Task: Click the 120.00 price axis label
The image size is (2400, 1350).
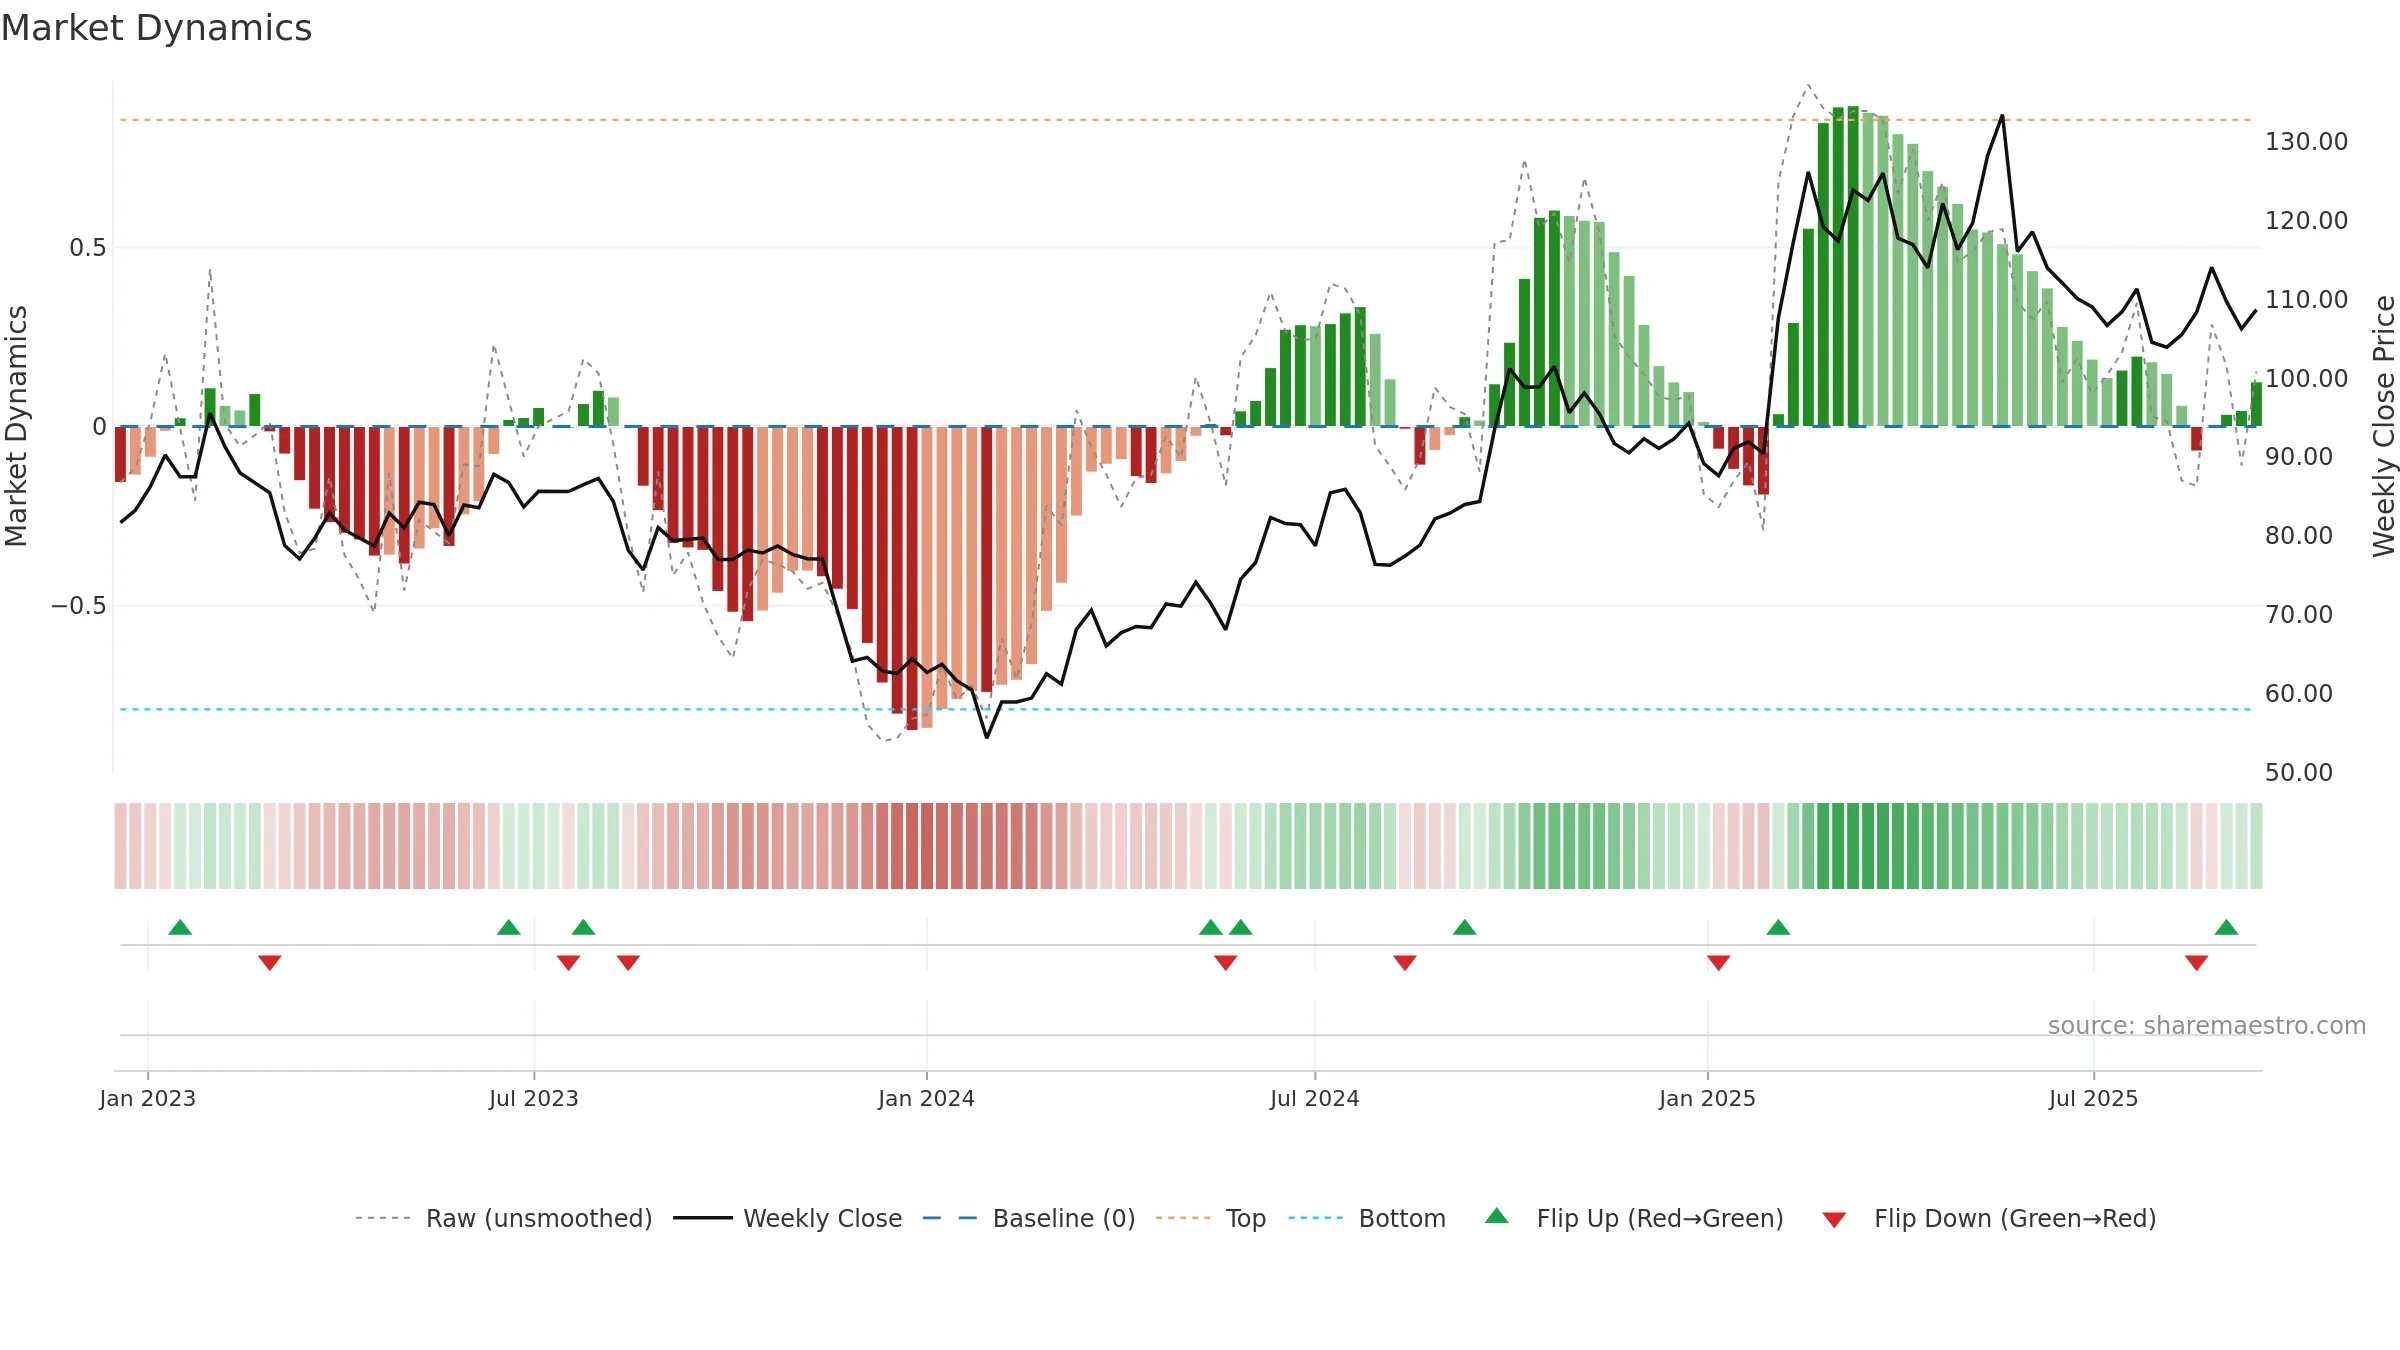Action: [2307, 221]
